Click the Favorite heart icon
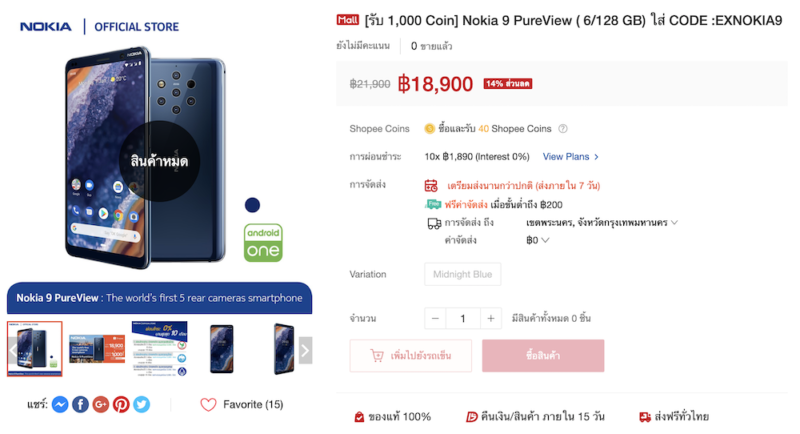The image size is (800, 434). (208, 405)
